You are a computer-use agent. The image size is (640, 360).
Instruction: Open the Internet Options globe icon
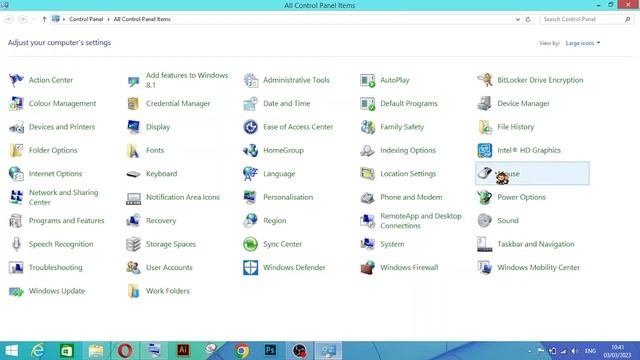pyautogui.click(x=16, y=174)
